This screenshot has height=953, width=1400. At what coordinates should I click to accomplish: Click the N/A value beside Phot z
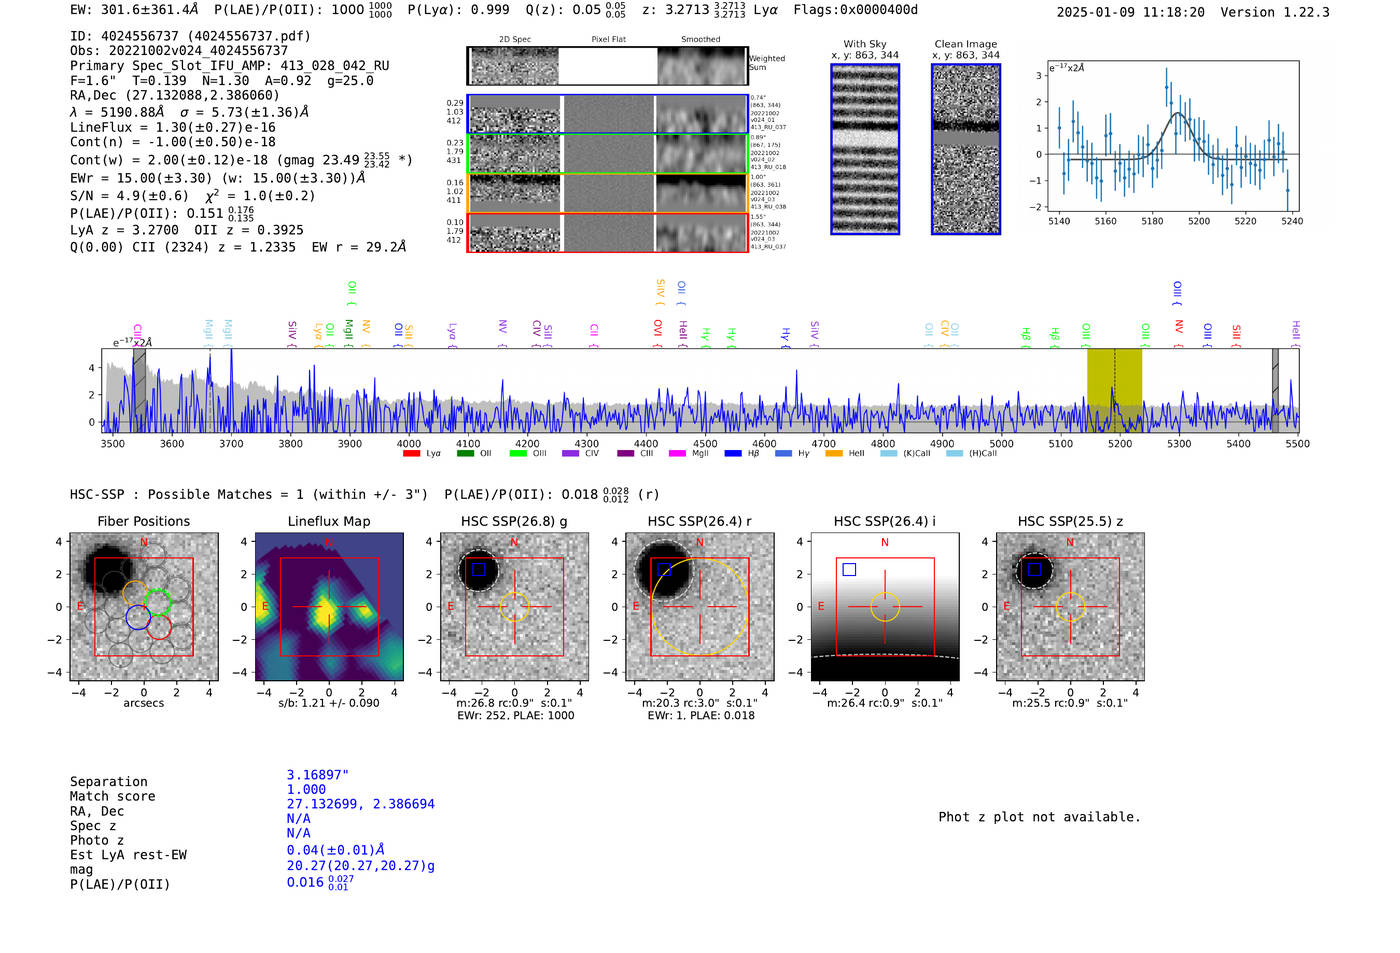coord(299,833)
